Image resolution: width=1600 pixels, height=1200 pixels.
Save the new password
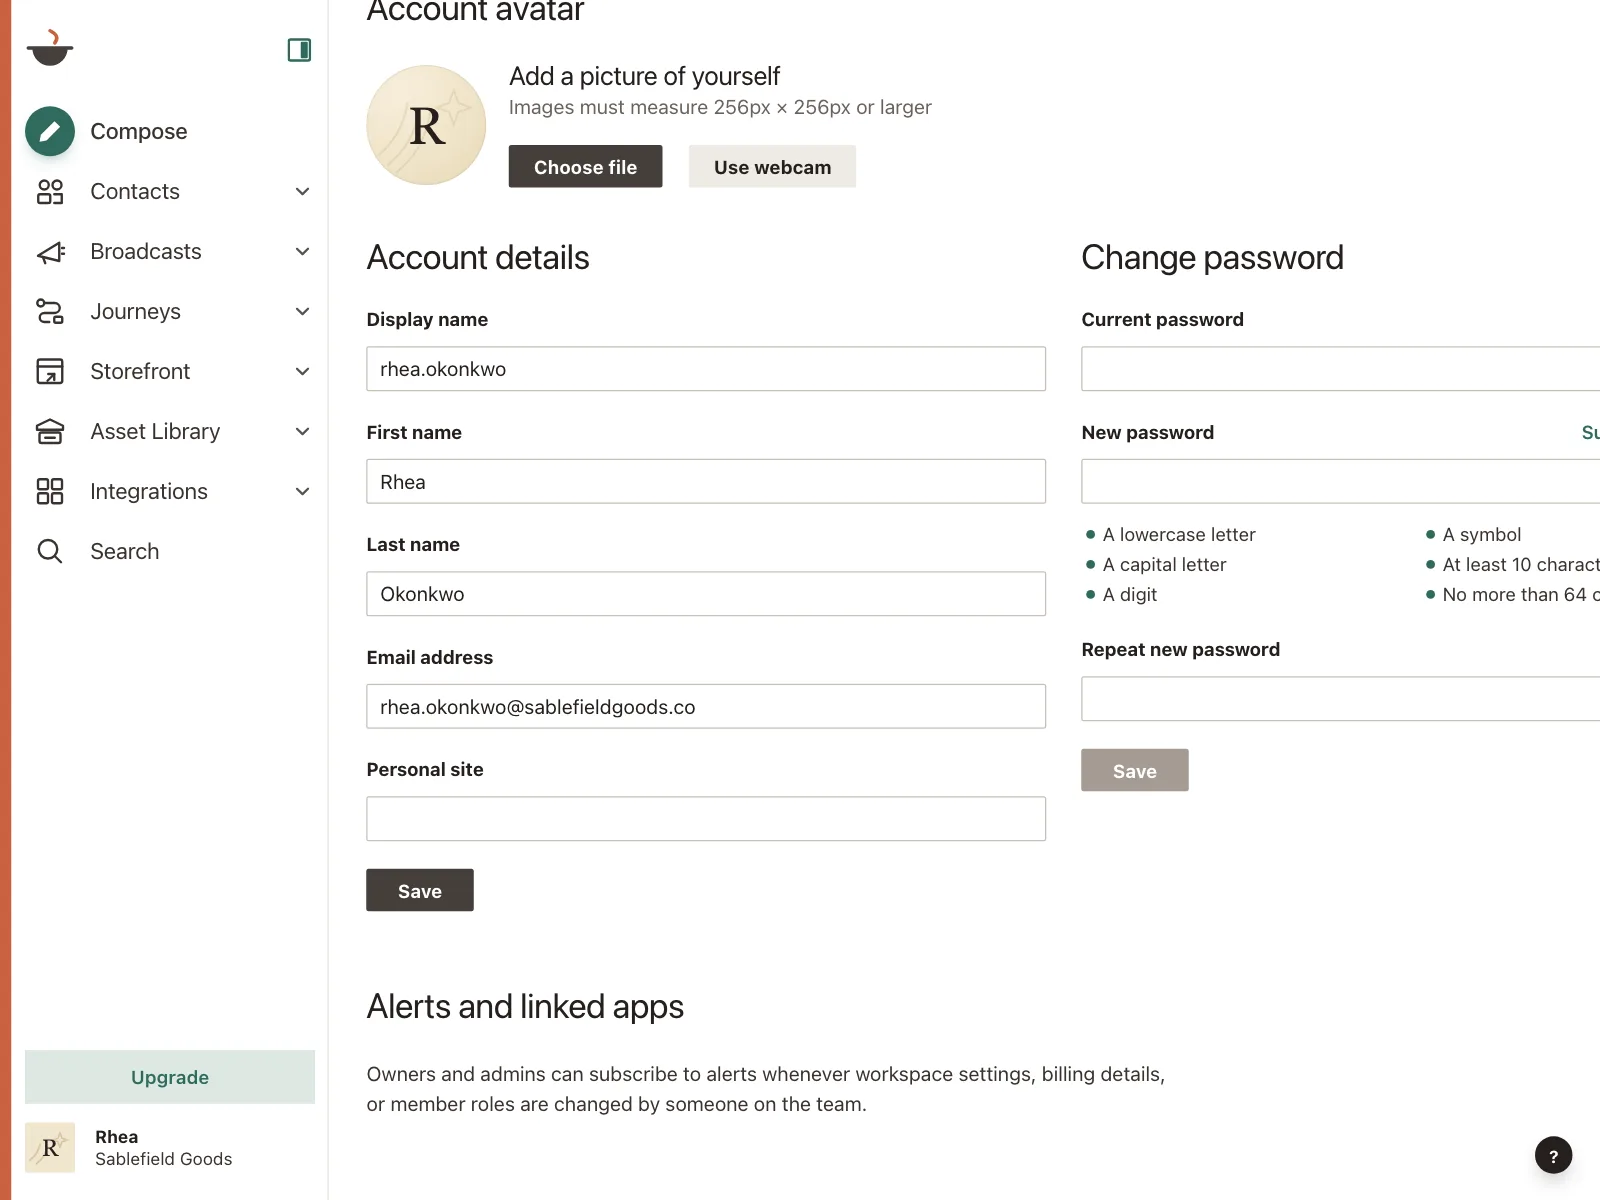point(1135,770)
